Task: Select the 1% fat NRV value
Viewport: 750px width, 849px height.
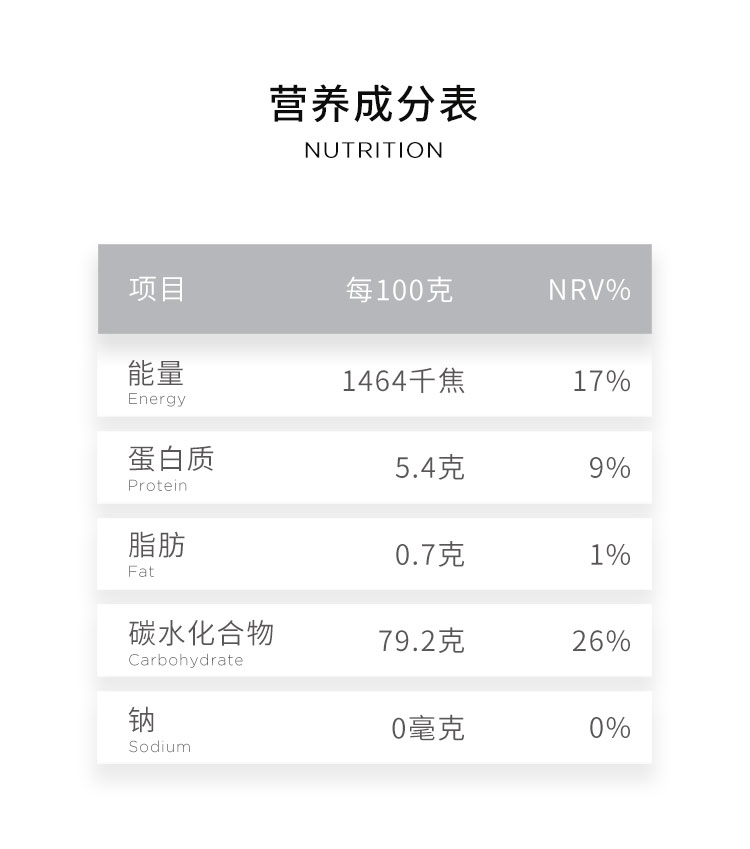Action: point(609,555)
